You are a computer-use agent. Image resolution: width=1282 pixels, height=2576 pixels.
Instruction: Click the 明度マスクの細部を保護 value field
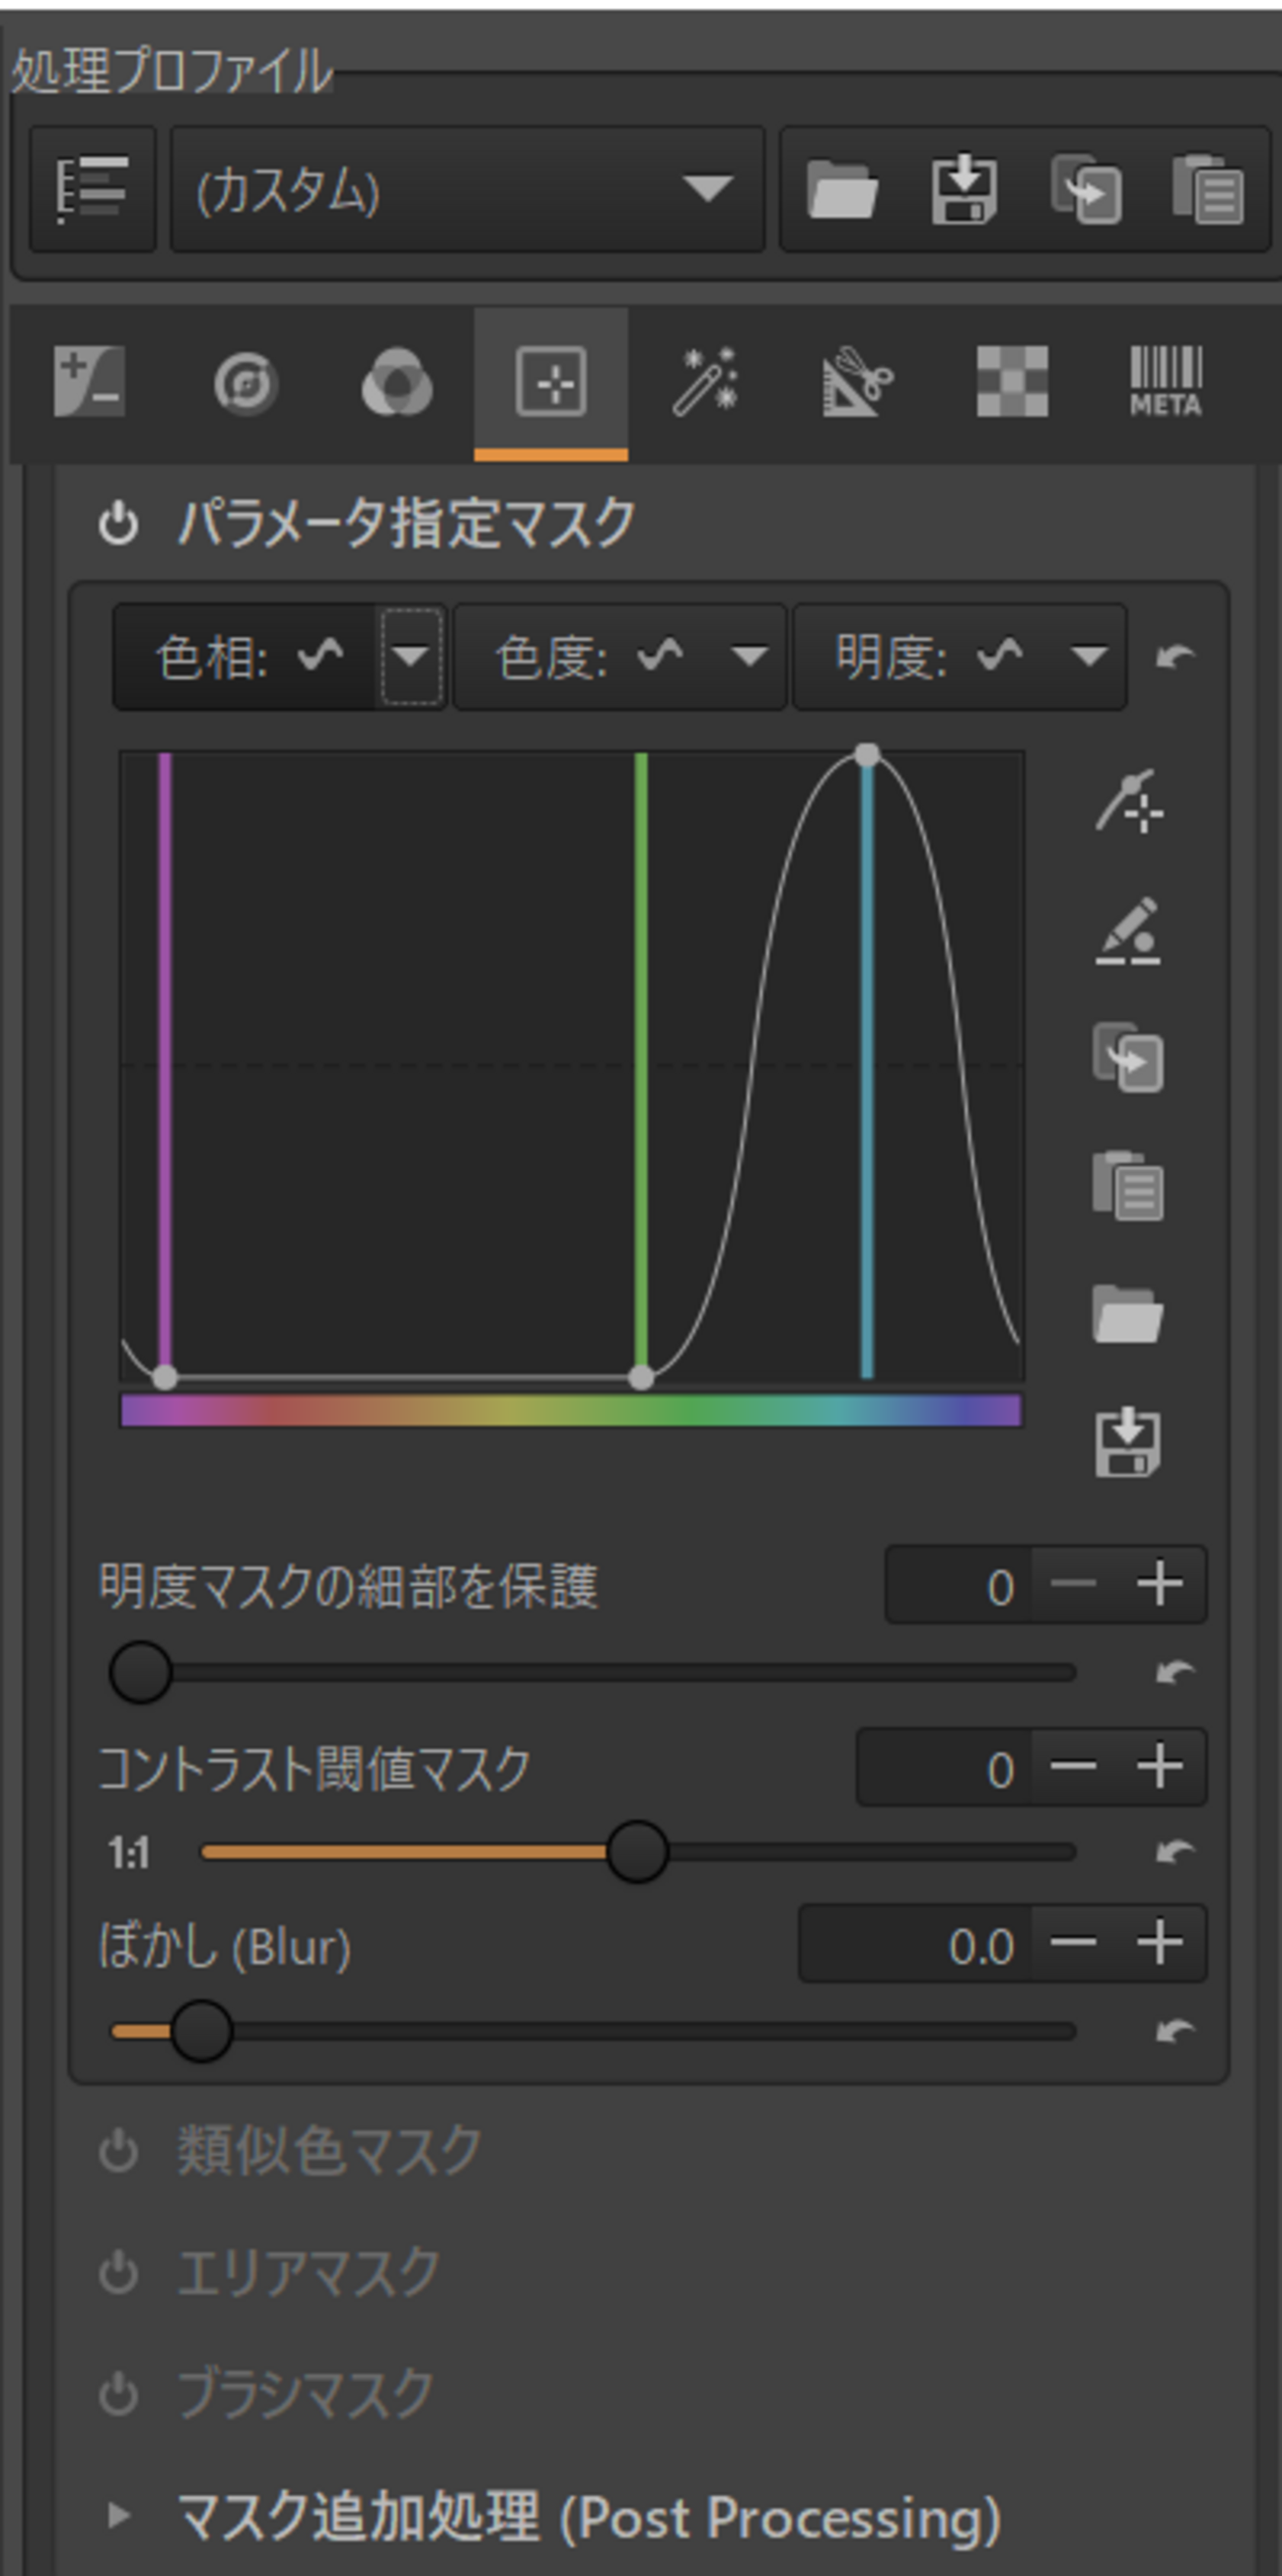tap(958, 1586)
